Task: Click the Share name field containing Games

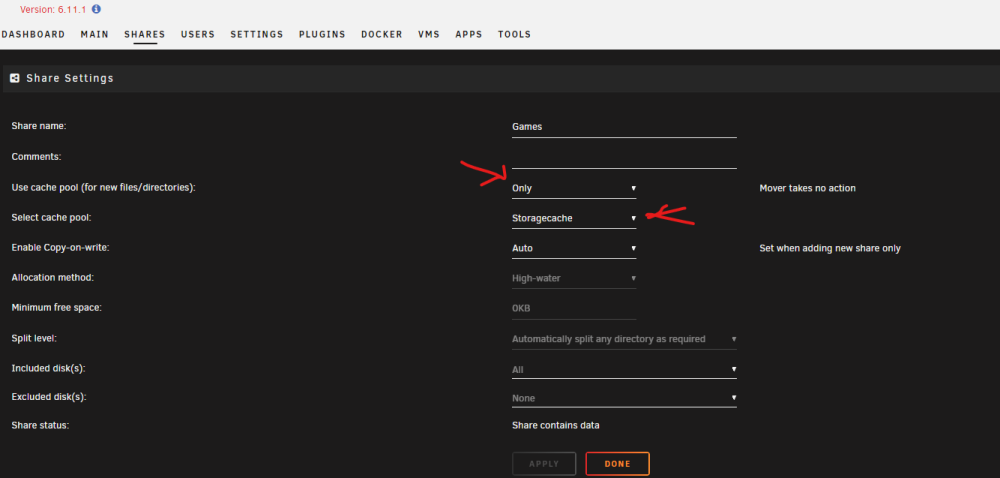Action: point(624,127)
